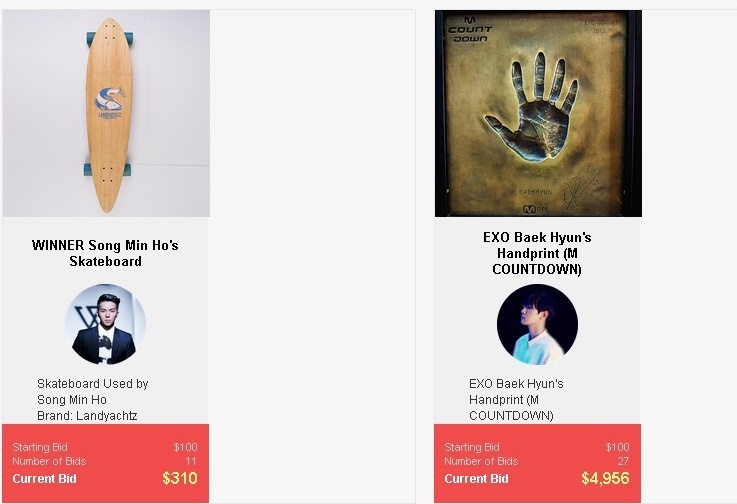Click the Landyachtz logo on the skateboard deck
The image size is (737, 504).
[110, 102]
